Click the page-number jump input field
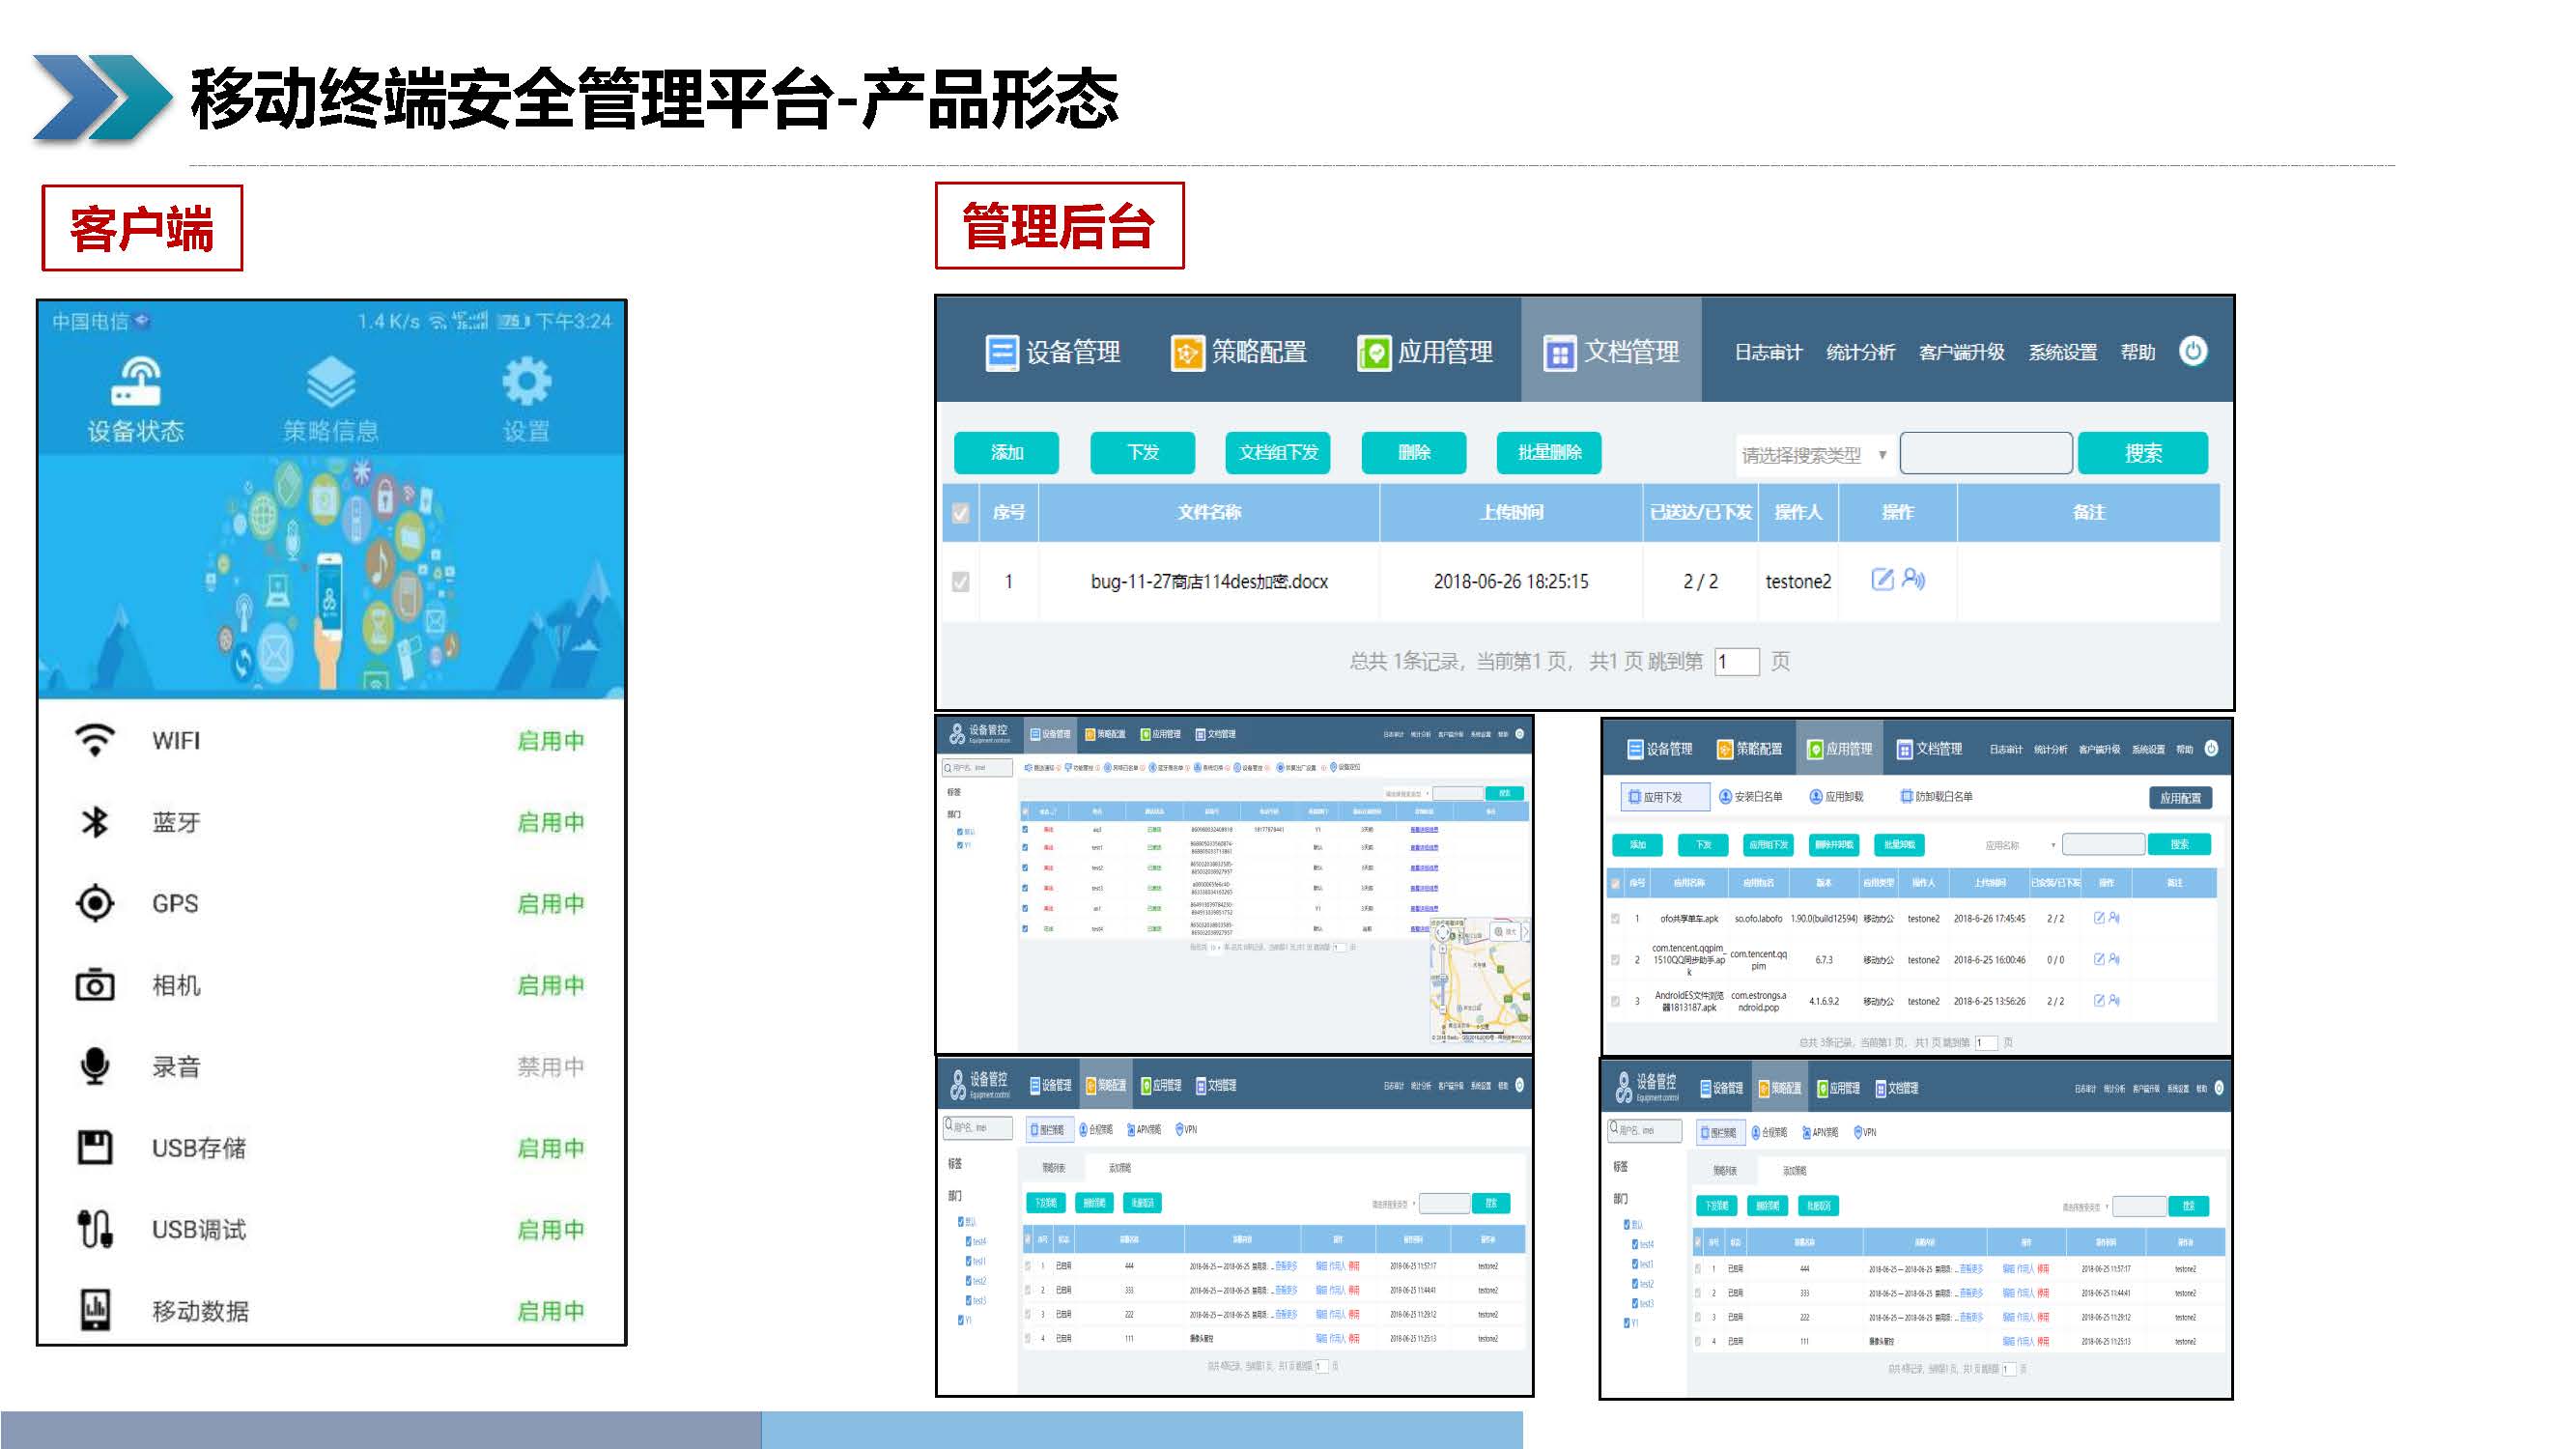The width and height of the screenshot is (2576, 1449). coord(1736,662)
